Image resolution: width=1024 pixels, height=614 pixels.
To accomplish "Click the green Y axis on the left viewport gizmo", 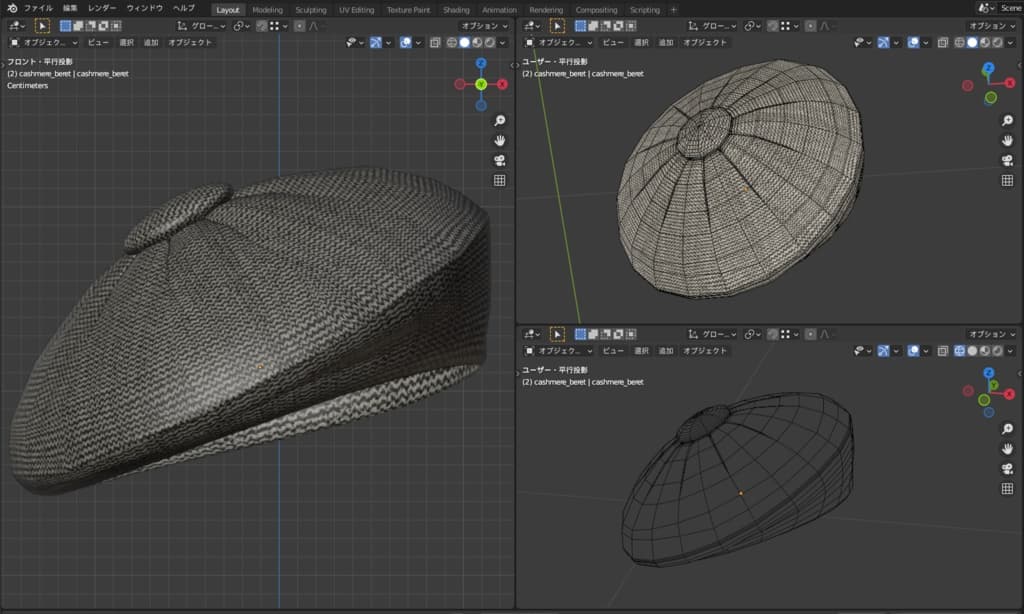I will pos(481,84).
